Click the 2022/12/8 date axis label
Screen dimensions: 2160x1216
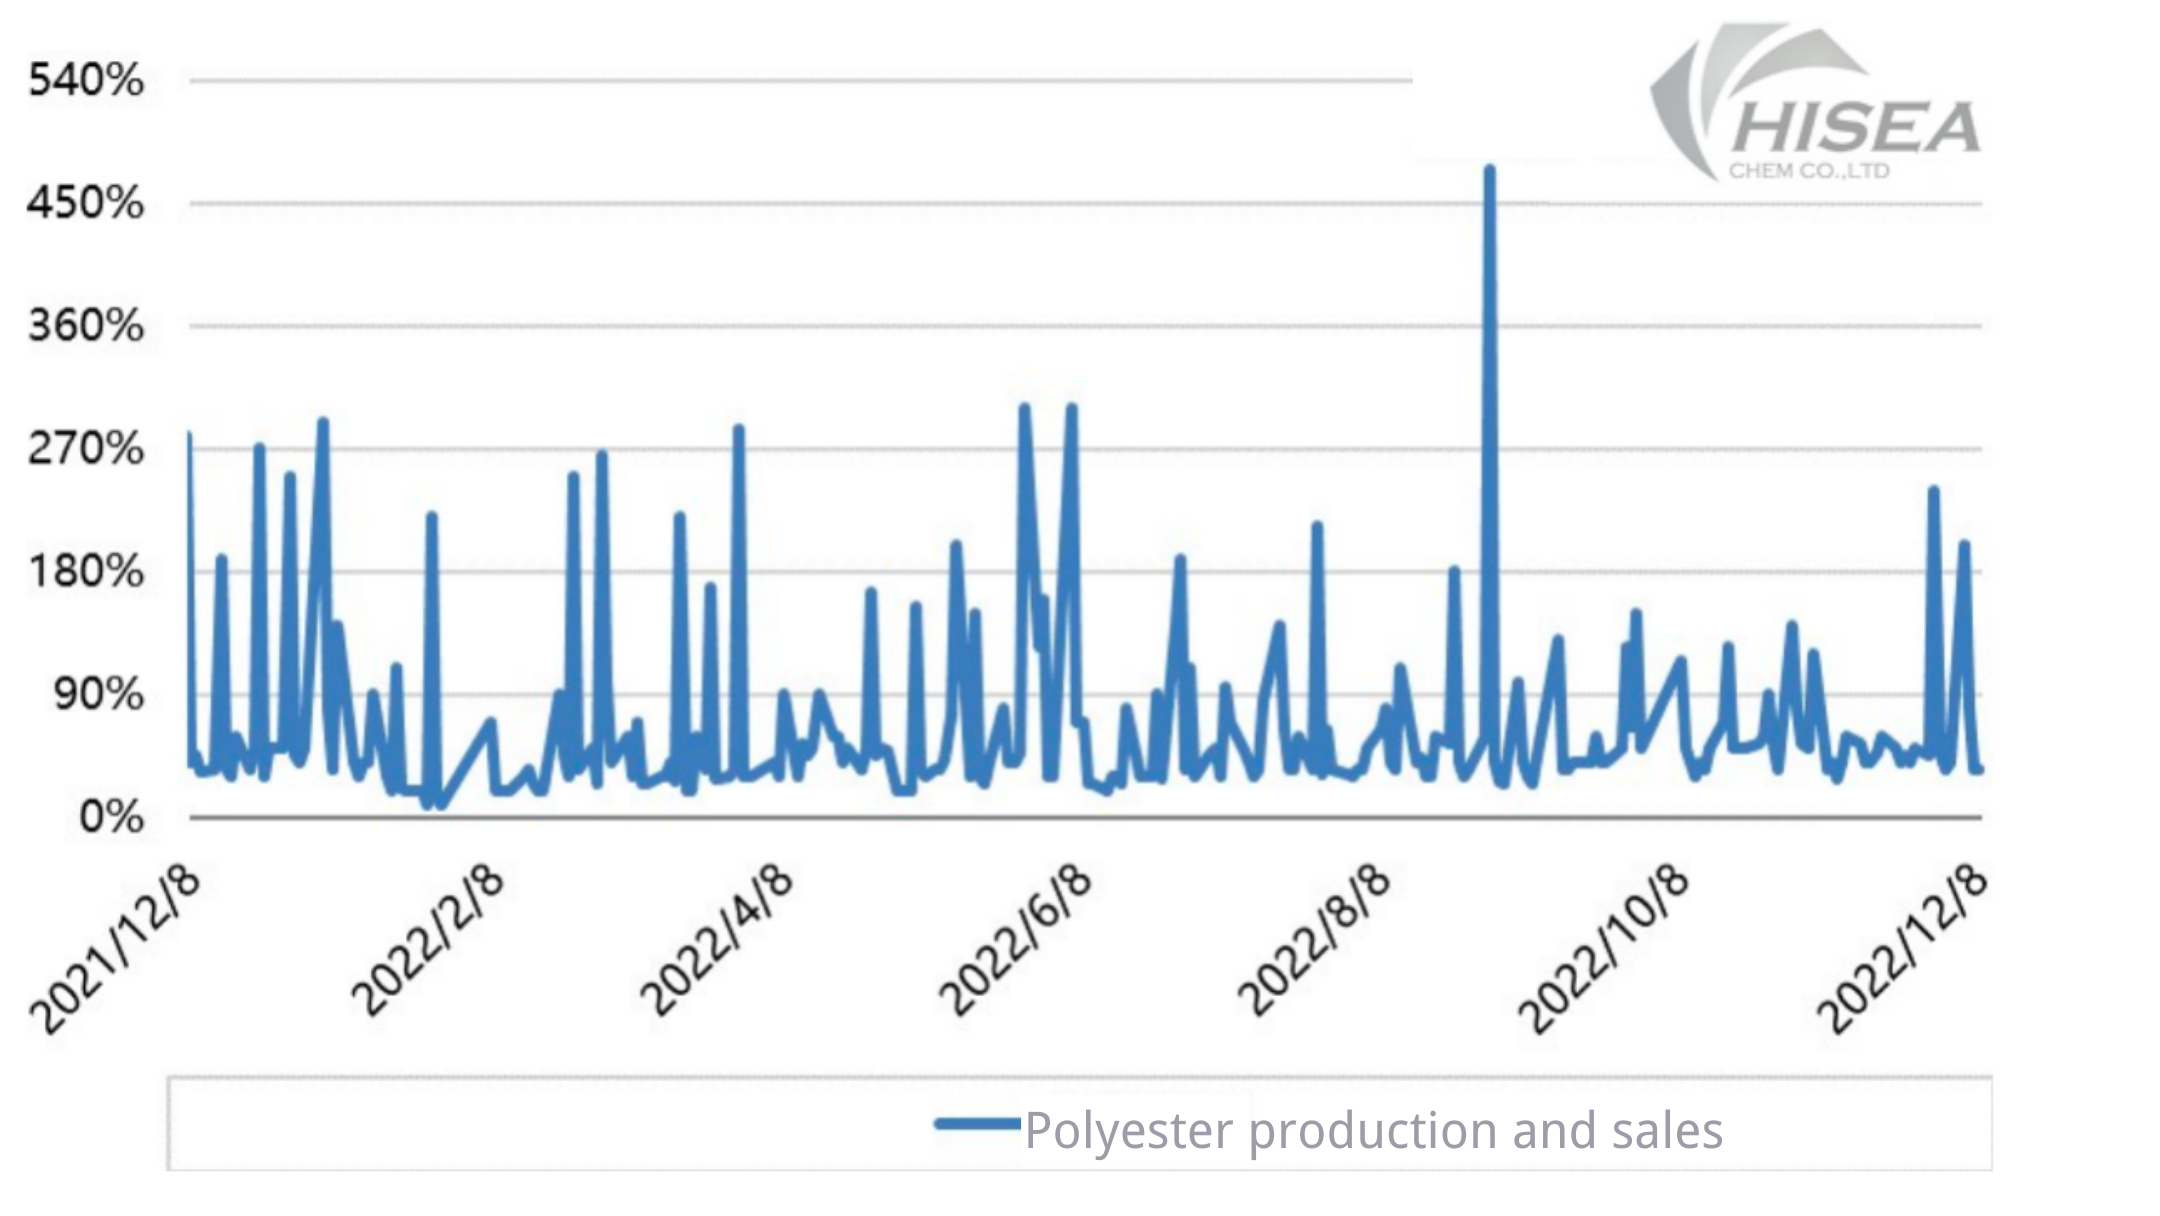click(1901, 947)
